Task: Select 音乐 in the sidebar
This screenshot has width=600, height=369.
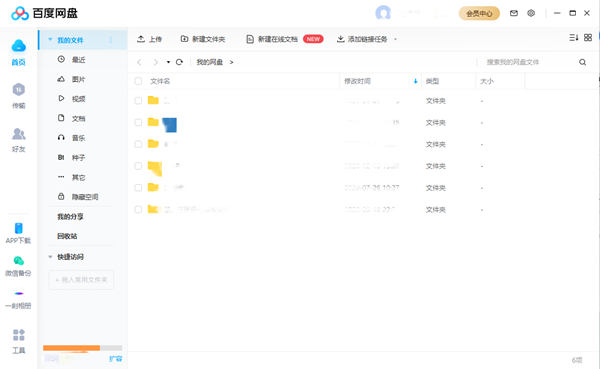Action: coord(78,138)
